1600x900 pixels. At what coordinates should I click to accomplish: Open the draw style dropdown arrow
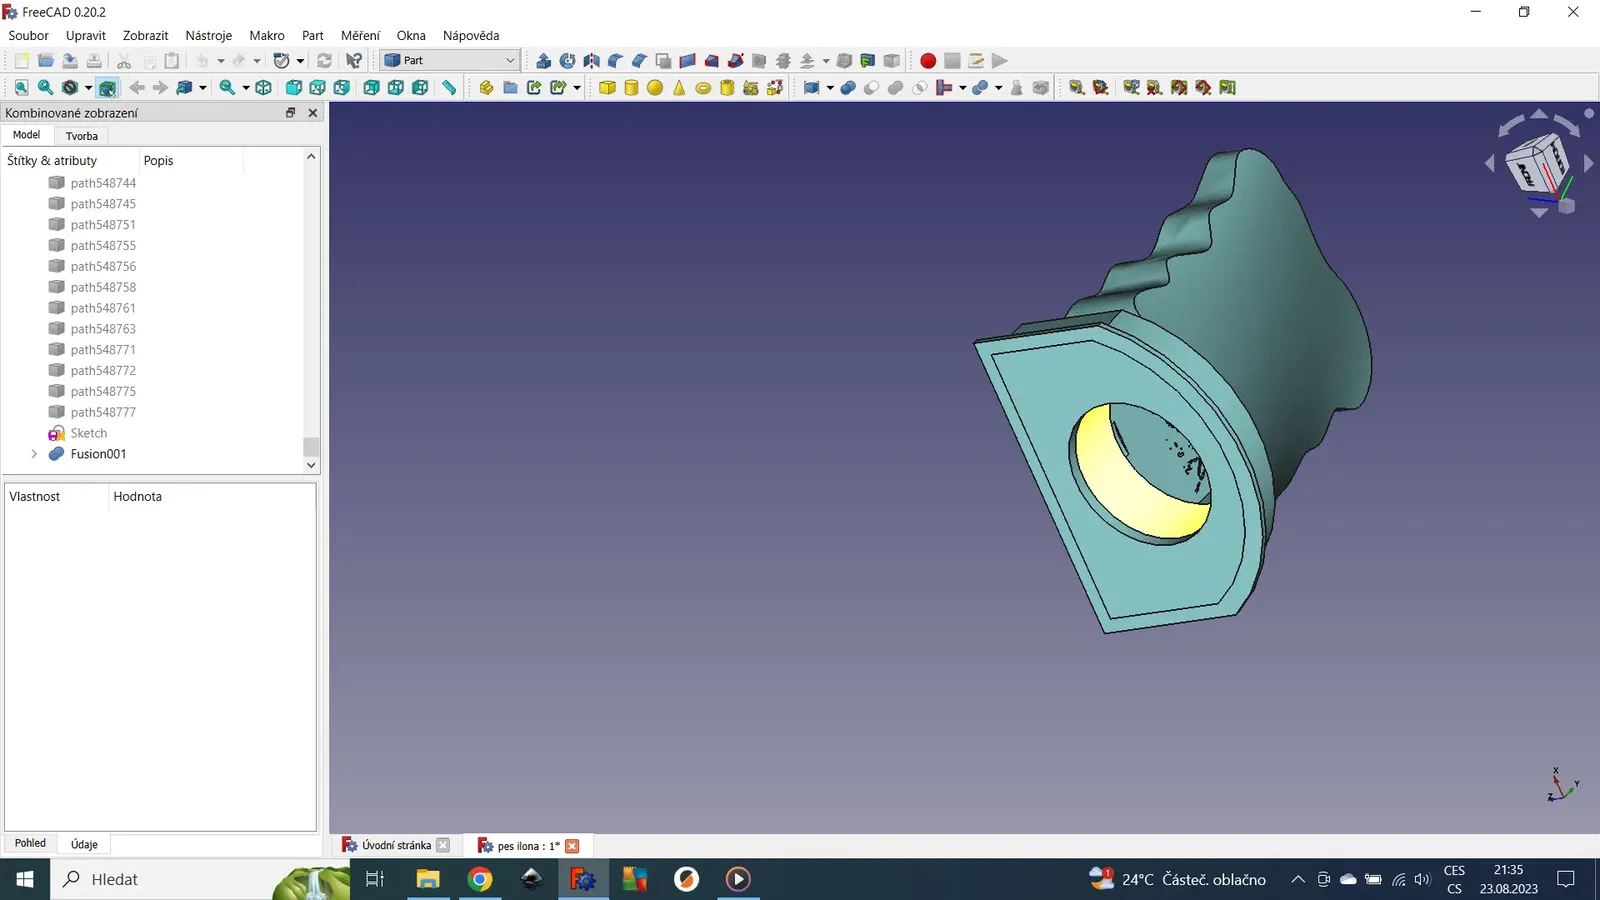click(x=88, y=88)
